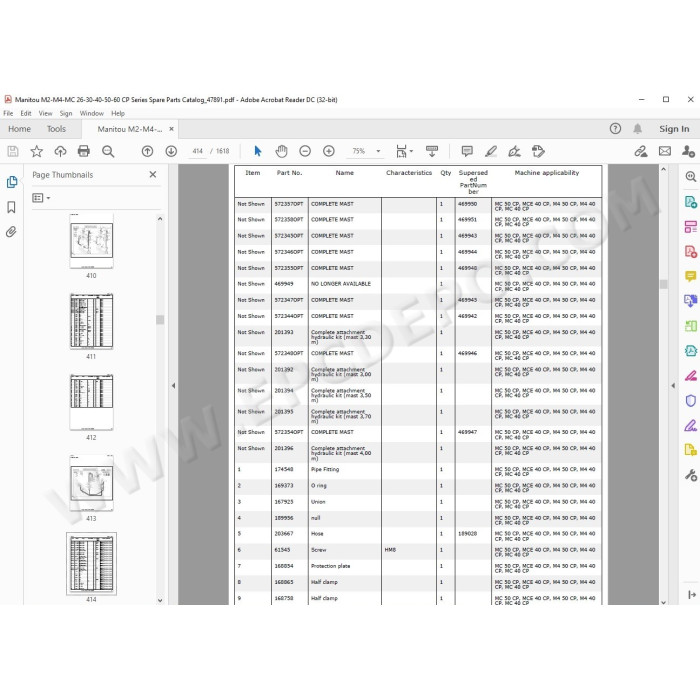Share a link with the link icon
The height and width of the screenshot is (700, 700).
(x=641, y=151)
